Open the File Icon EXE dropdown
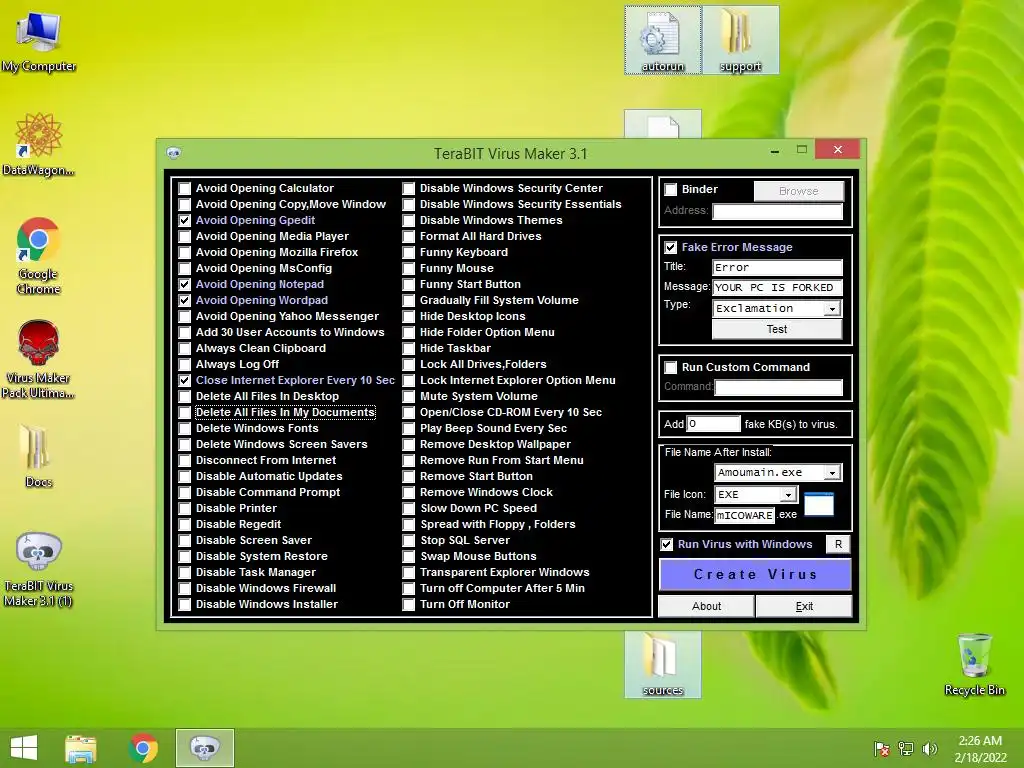Image resolution: width=1024 pixels, height=768 pixels. [788, 495]
